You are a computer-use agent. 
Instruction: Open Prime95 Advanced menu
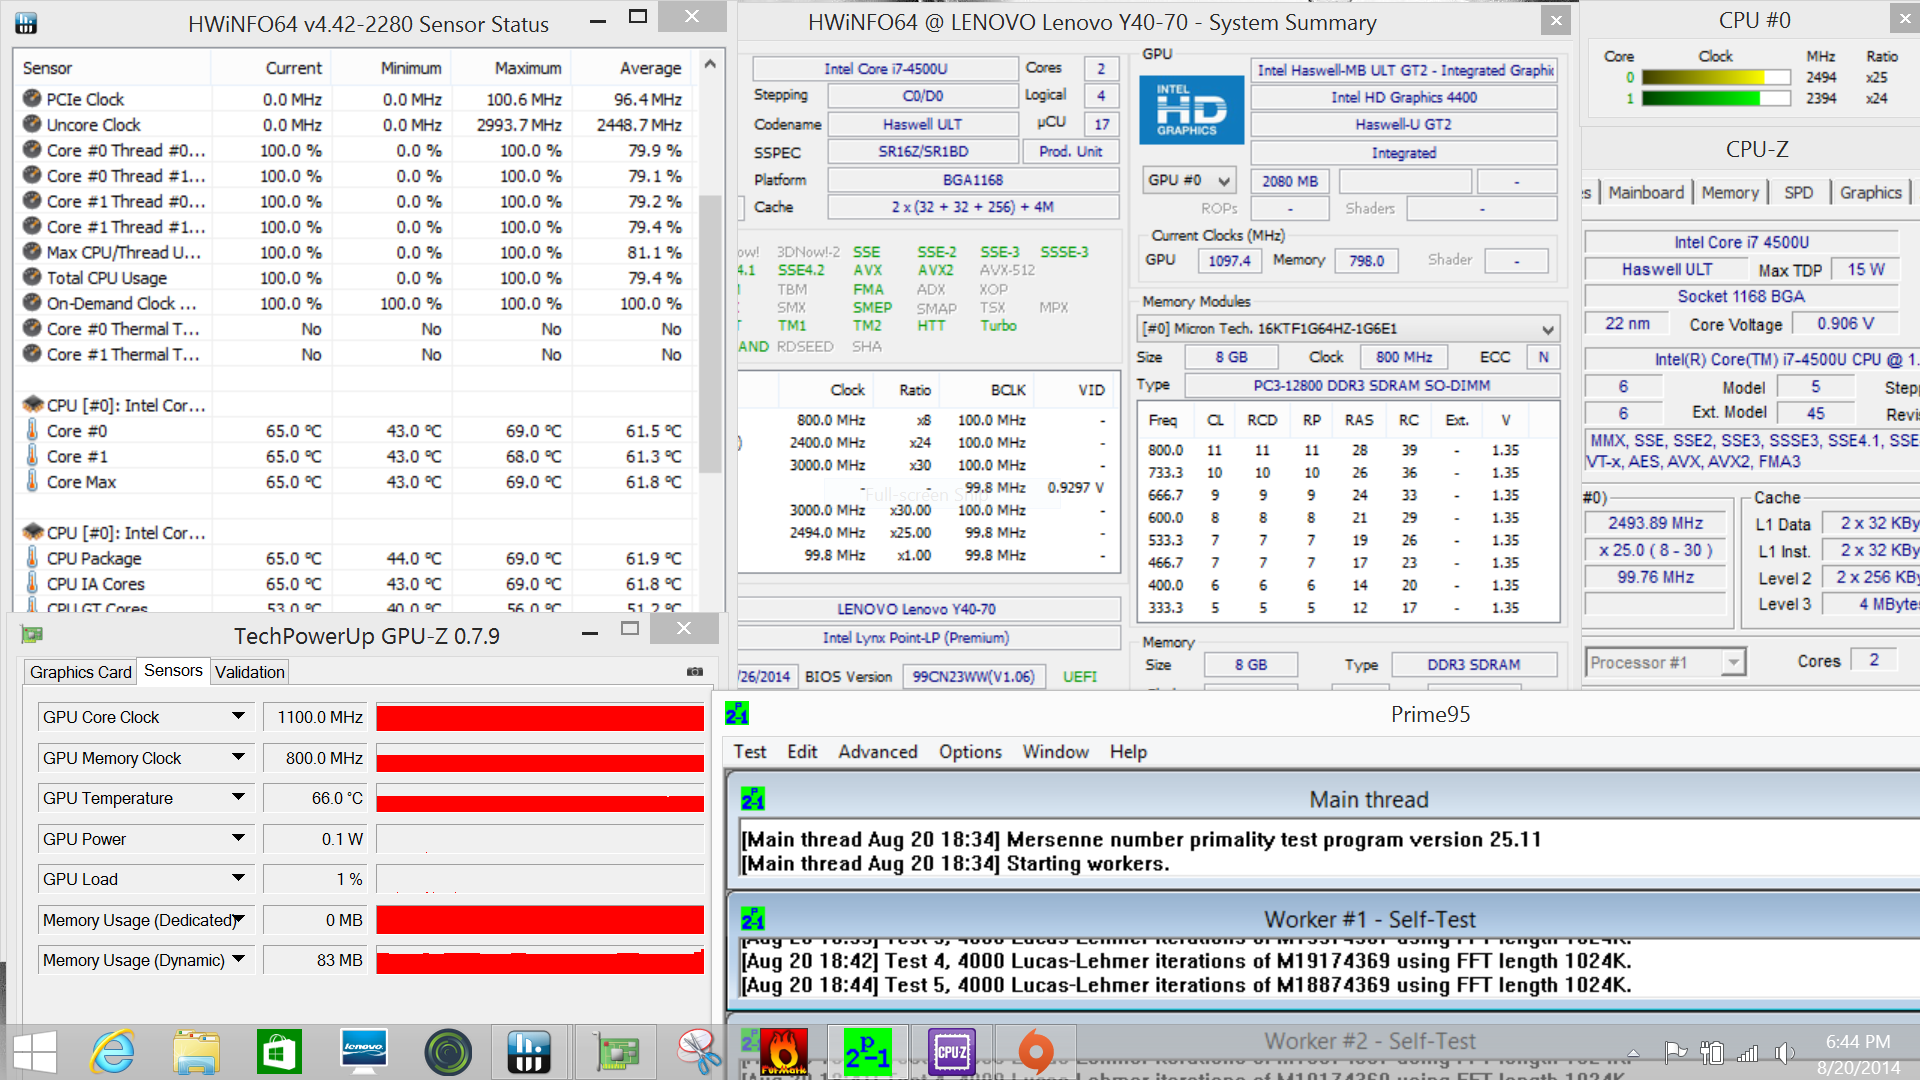[877, 752]
